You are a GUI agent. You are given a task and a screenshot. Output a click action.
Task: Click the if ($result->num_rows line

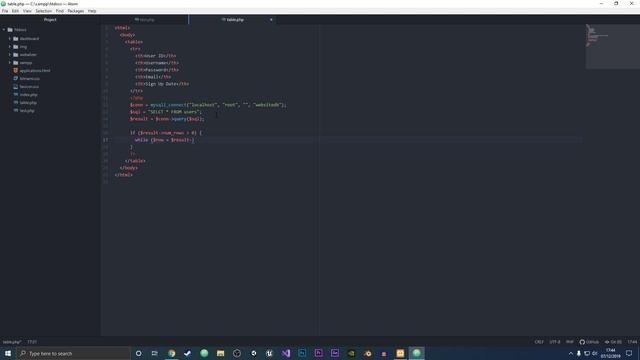pyautogui.click(x=166, y=133)
